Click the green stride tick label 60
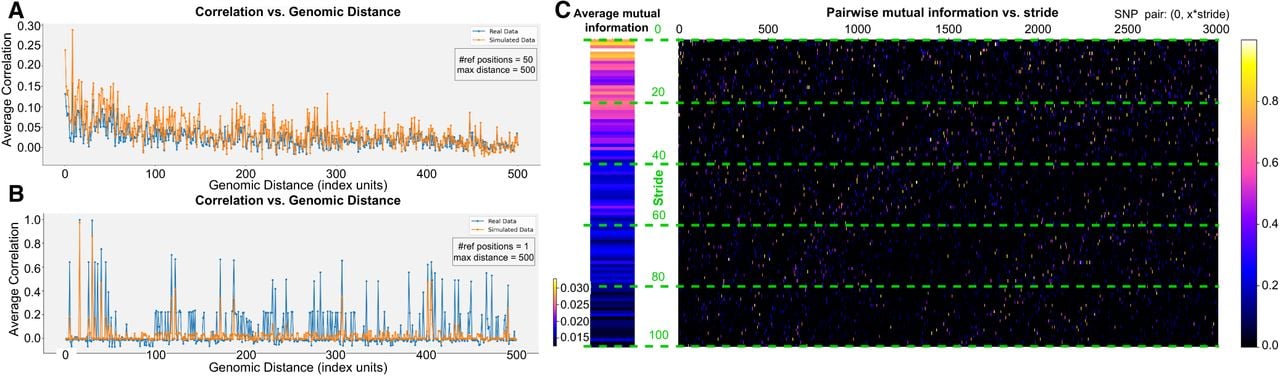 (x=658, y=215)
